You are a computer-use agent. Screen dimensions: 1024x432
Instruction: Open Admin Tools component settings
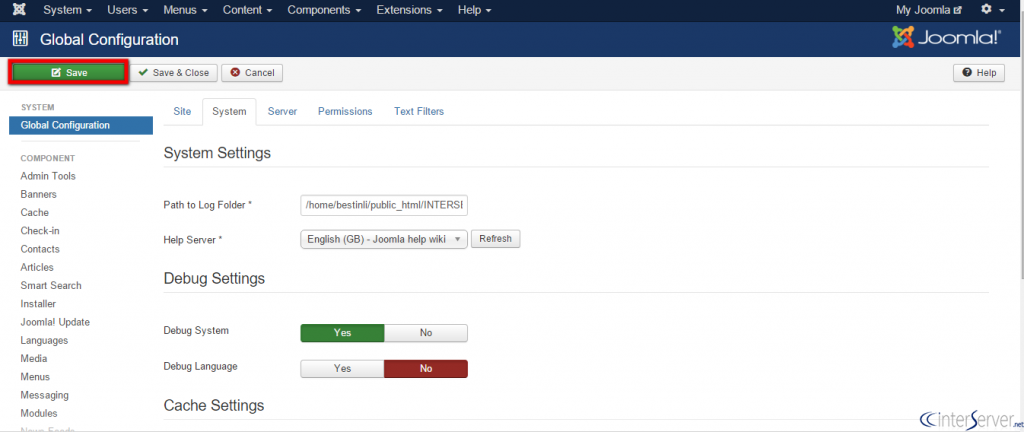point(48,176)
